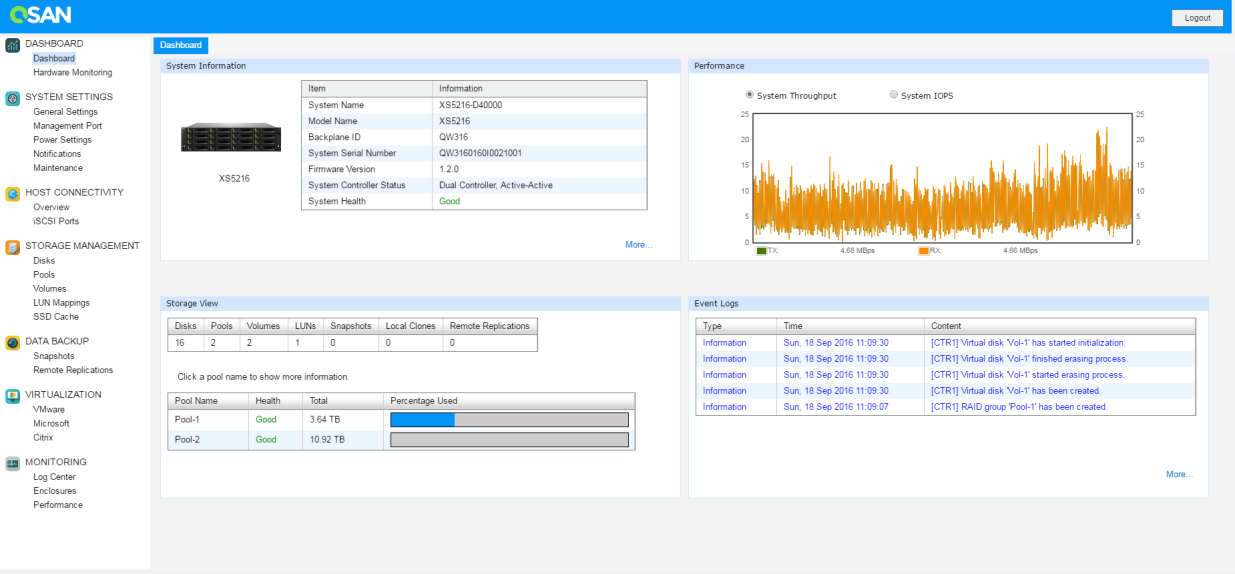This screenshot has height=574, width=1235.
Task: Click the Type column header in Event Logs
Action: coord(736,326)
